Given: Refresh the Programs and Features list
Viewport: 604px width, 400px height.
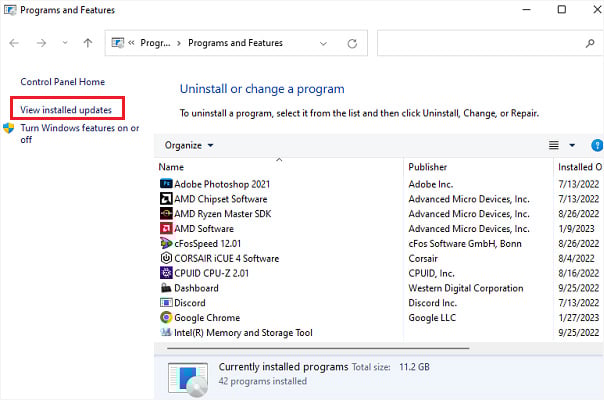Looking at the screenshot, I should coord(352,44).
